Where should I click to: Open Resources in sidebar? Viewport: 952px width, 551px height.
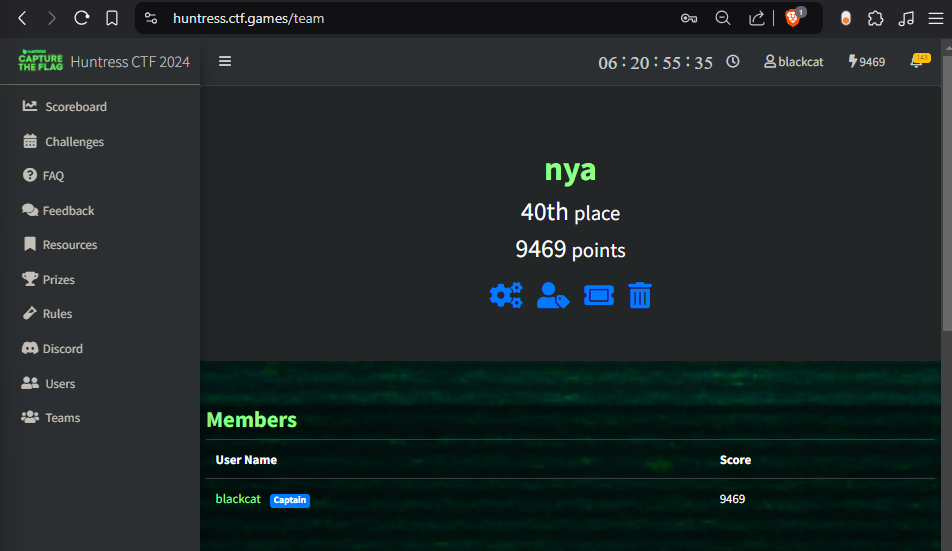tap(60, 245)
